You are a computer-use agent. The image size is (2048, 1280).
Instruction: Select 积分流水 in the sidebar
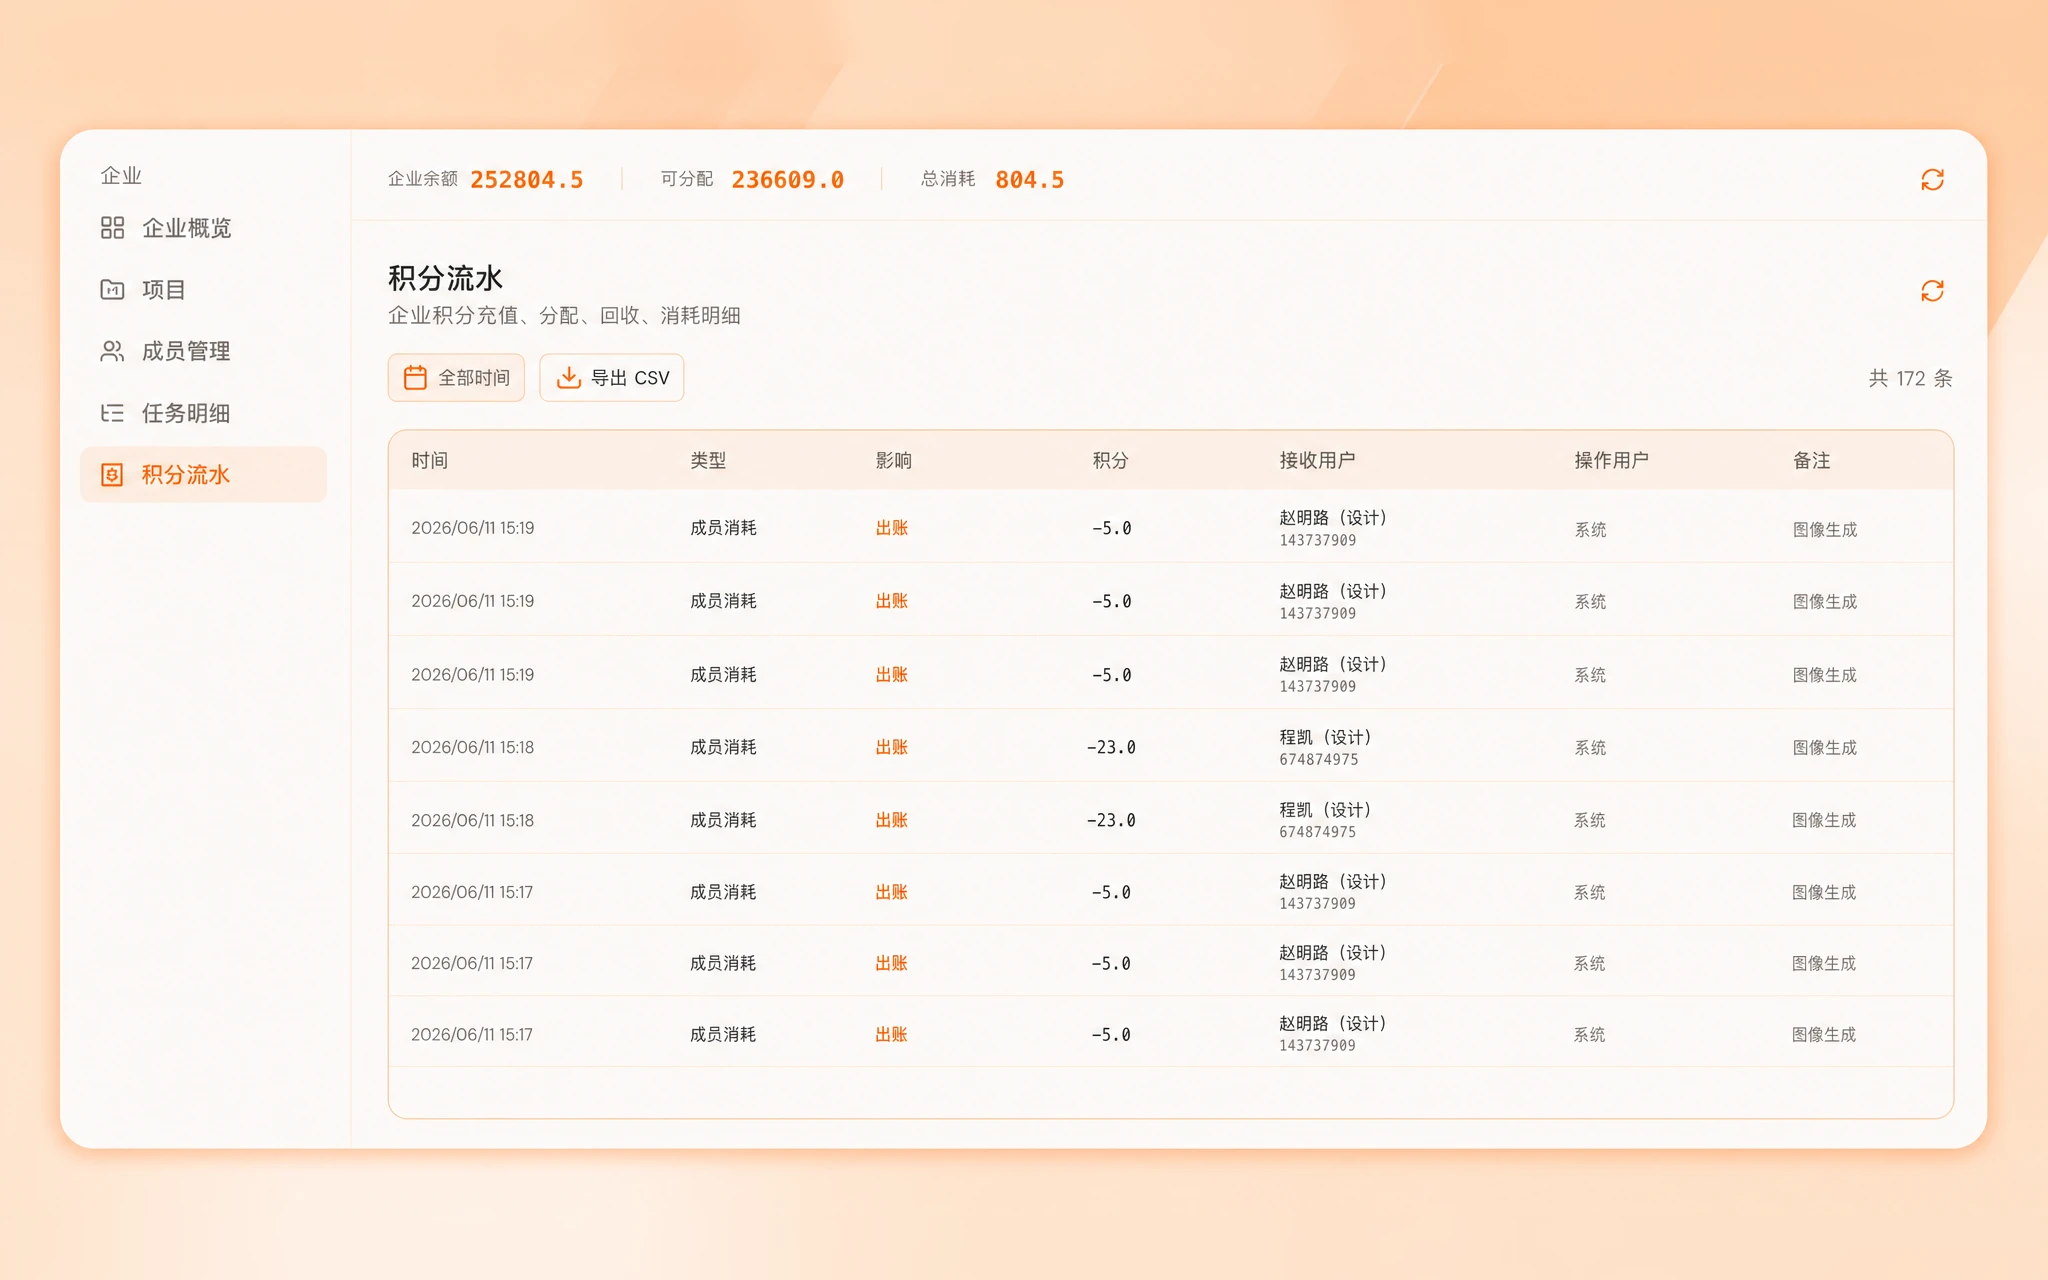[203, 475]
